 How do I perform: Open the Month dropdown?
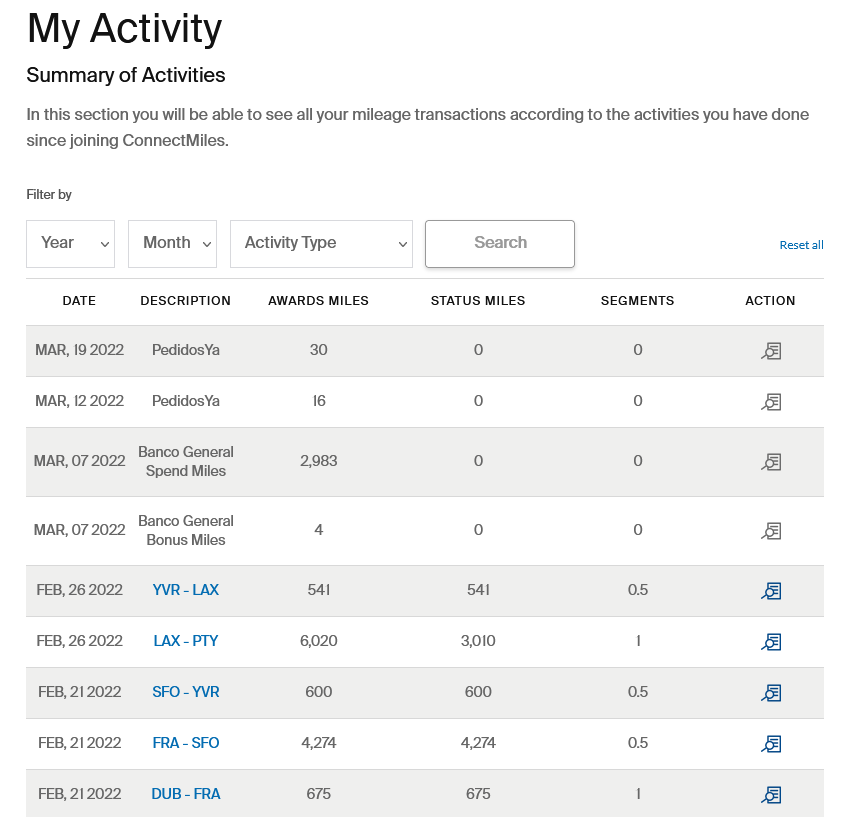172,243
